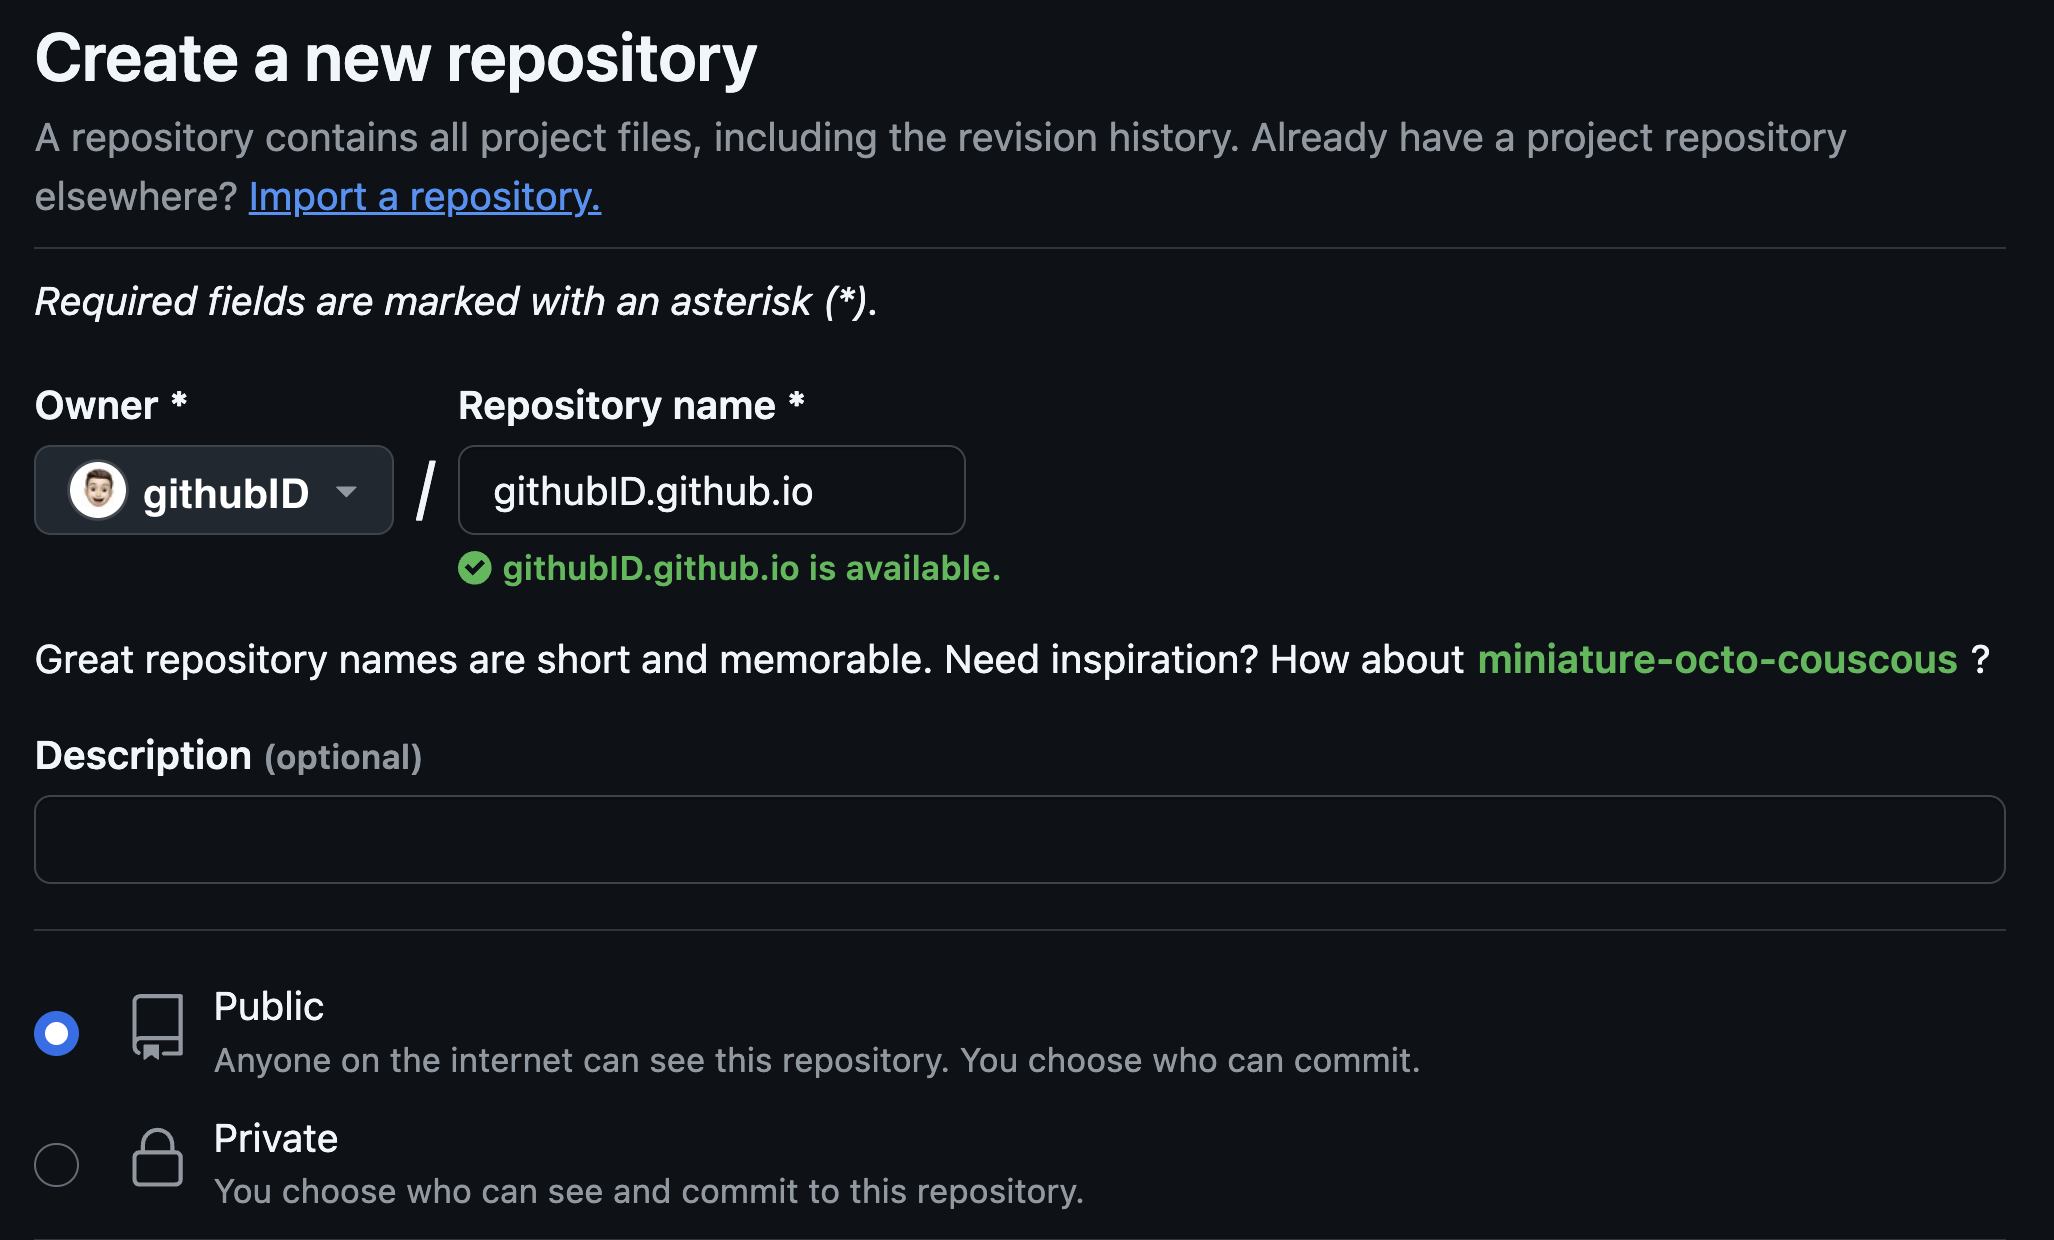Click the green availability checkmark icon
Viewport: 2054px width, 1240px height.
[x=476, y=568]
